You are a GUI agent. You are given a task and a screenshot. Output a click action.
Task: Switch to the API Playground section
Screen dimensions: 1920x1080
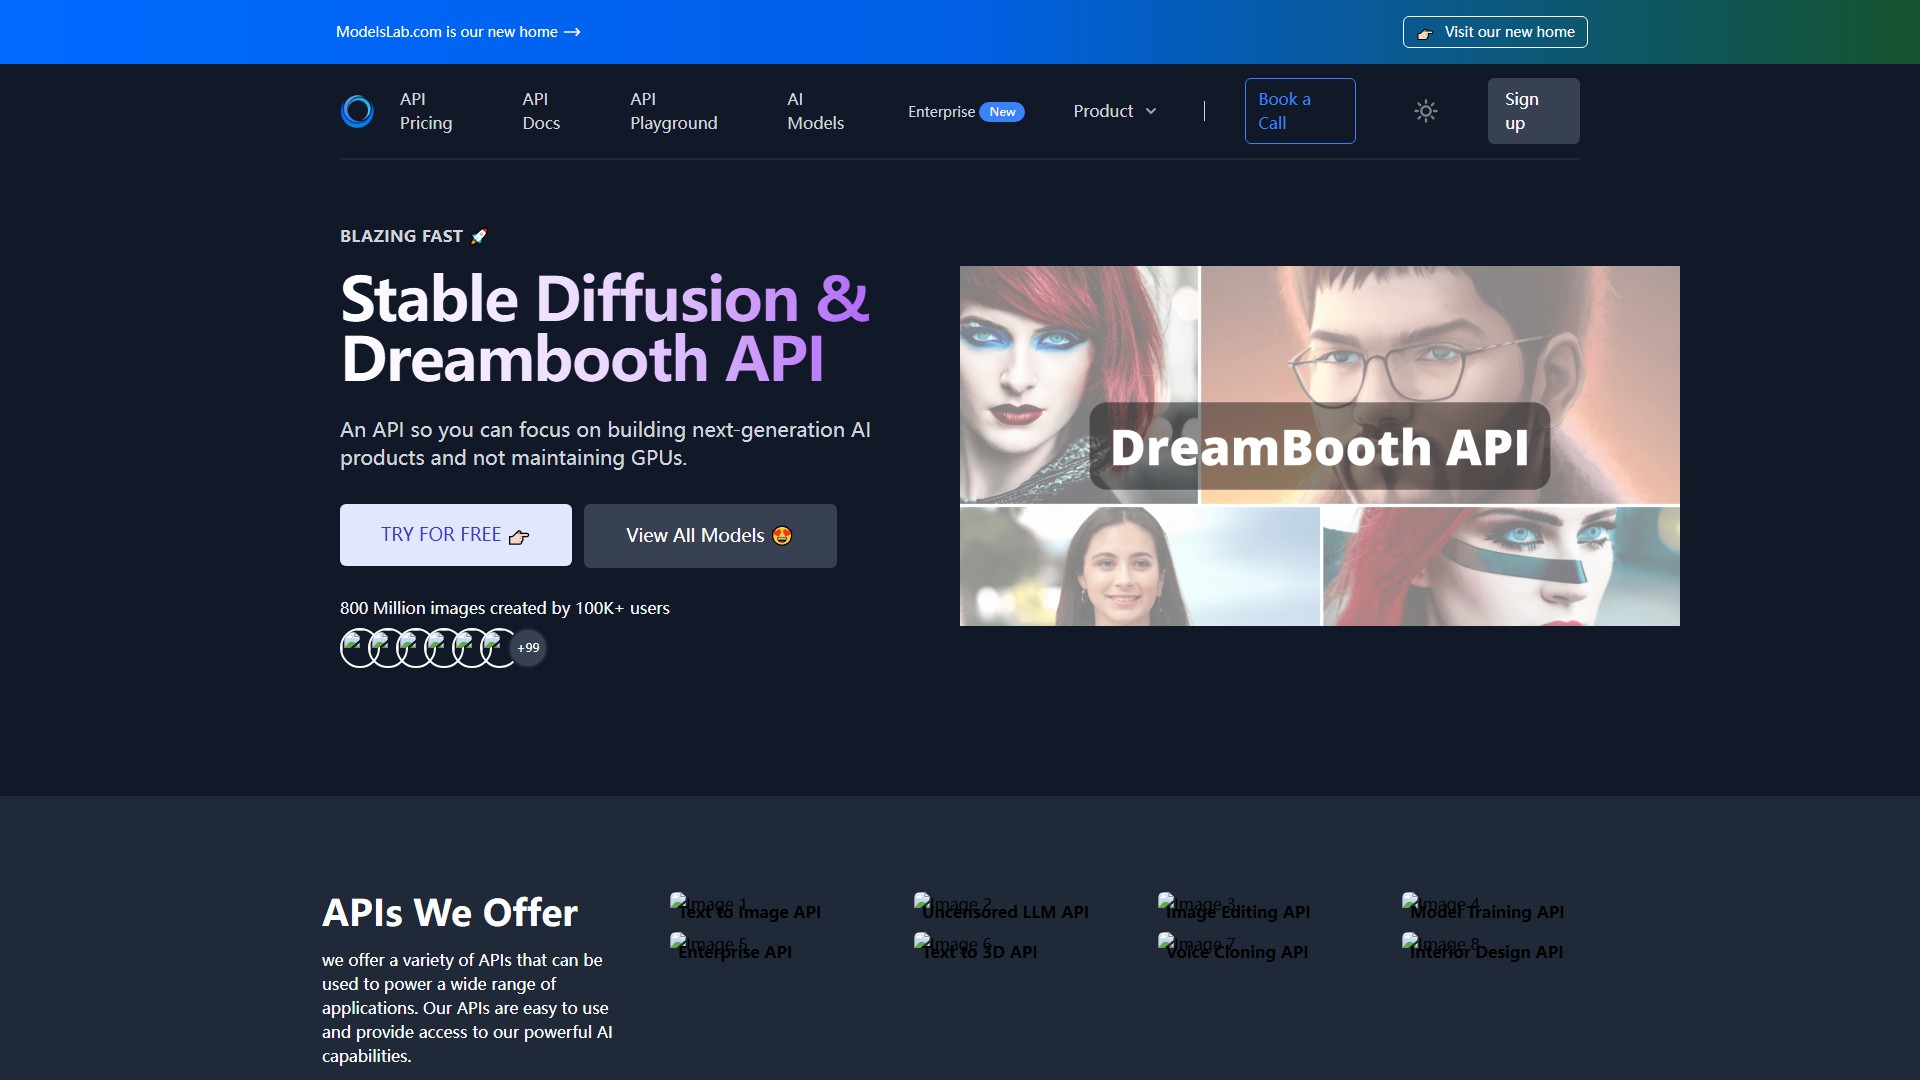click(673, 111)
